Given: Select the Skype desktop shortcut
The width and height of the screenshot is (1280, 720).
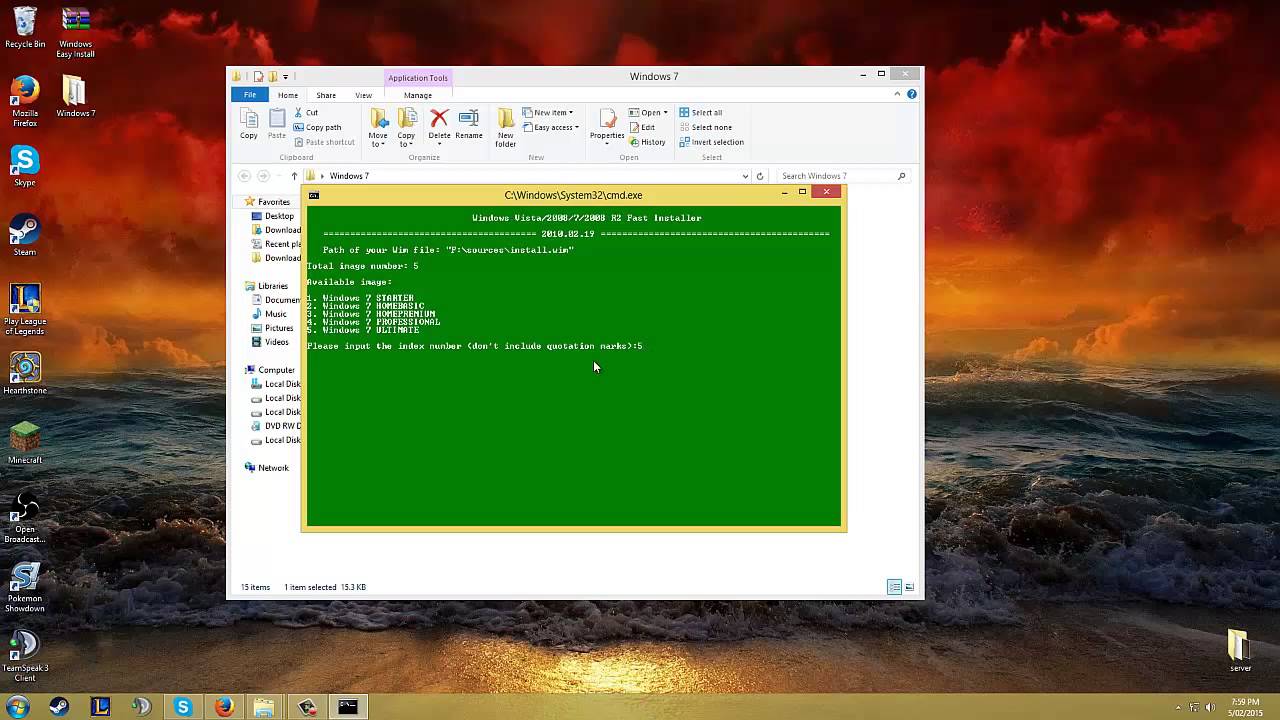Looking at the screenshot, I should coord(25,166).
